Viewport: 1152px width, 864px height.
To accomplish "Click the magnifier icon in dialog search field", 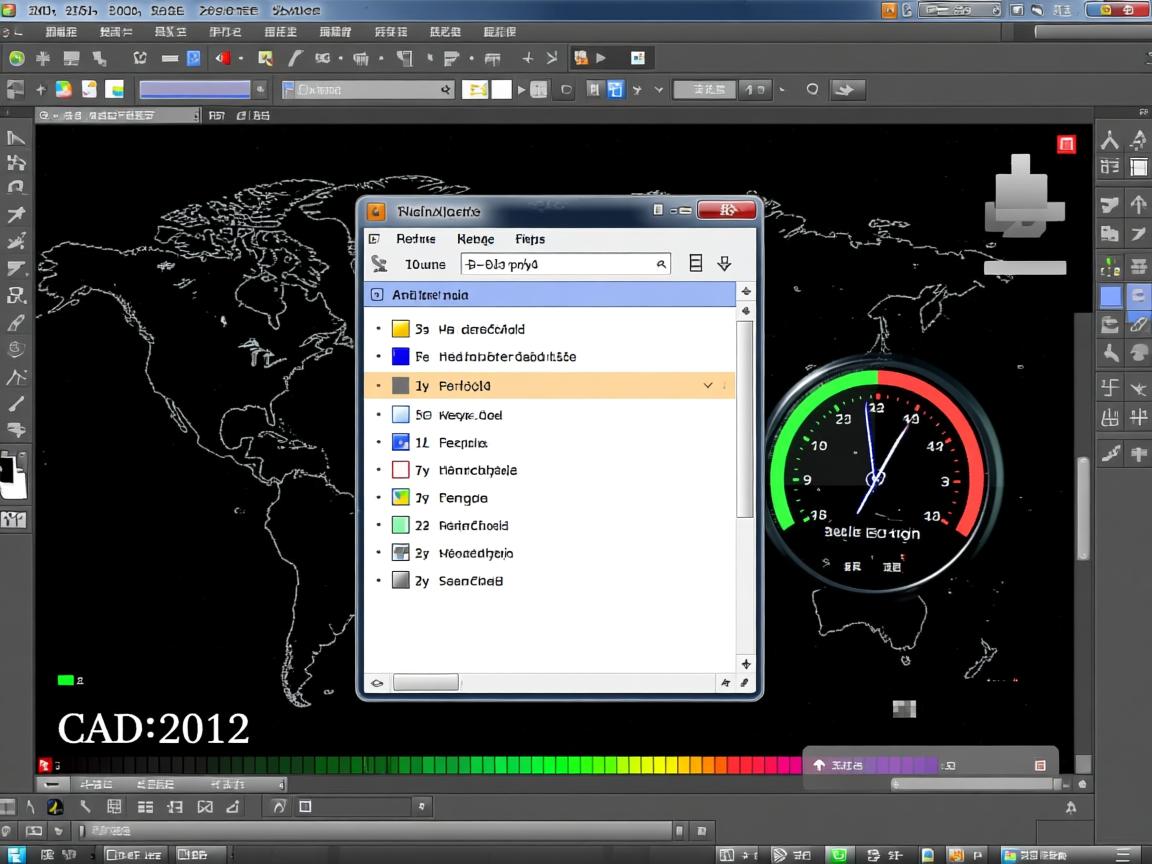I will (x=661, y=264).
